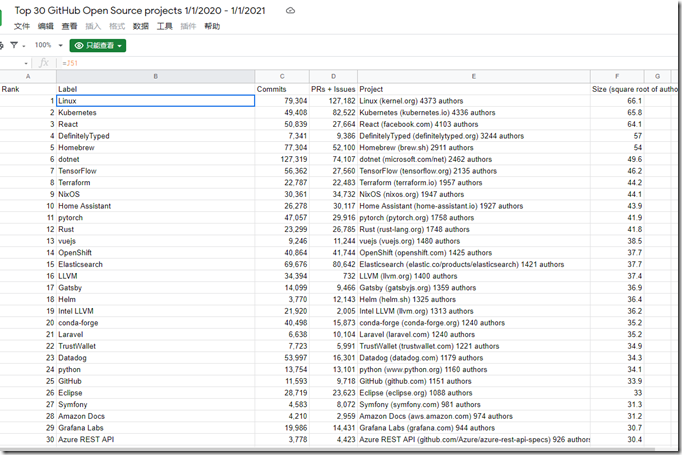Select the DefinitelyTyped label cell
Viewport: 682px width, 455px height.
(156, 136)
